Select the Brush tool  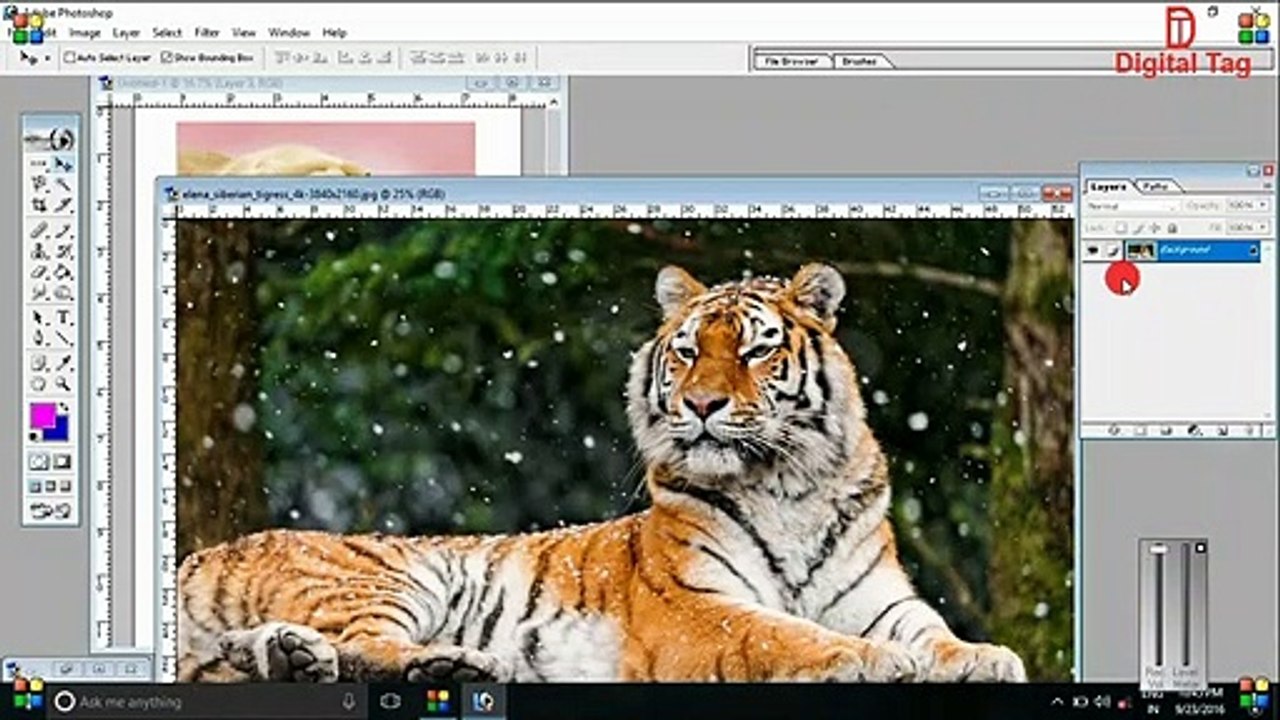(x=63, y=230)
